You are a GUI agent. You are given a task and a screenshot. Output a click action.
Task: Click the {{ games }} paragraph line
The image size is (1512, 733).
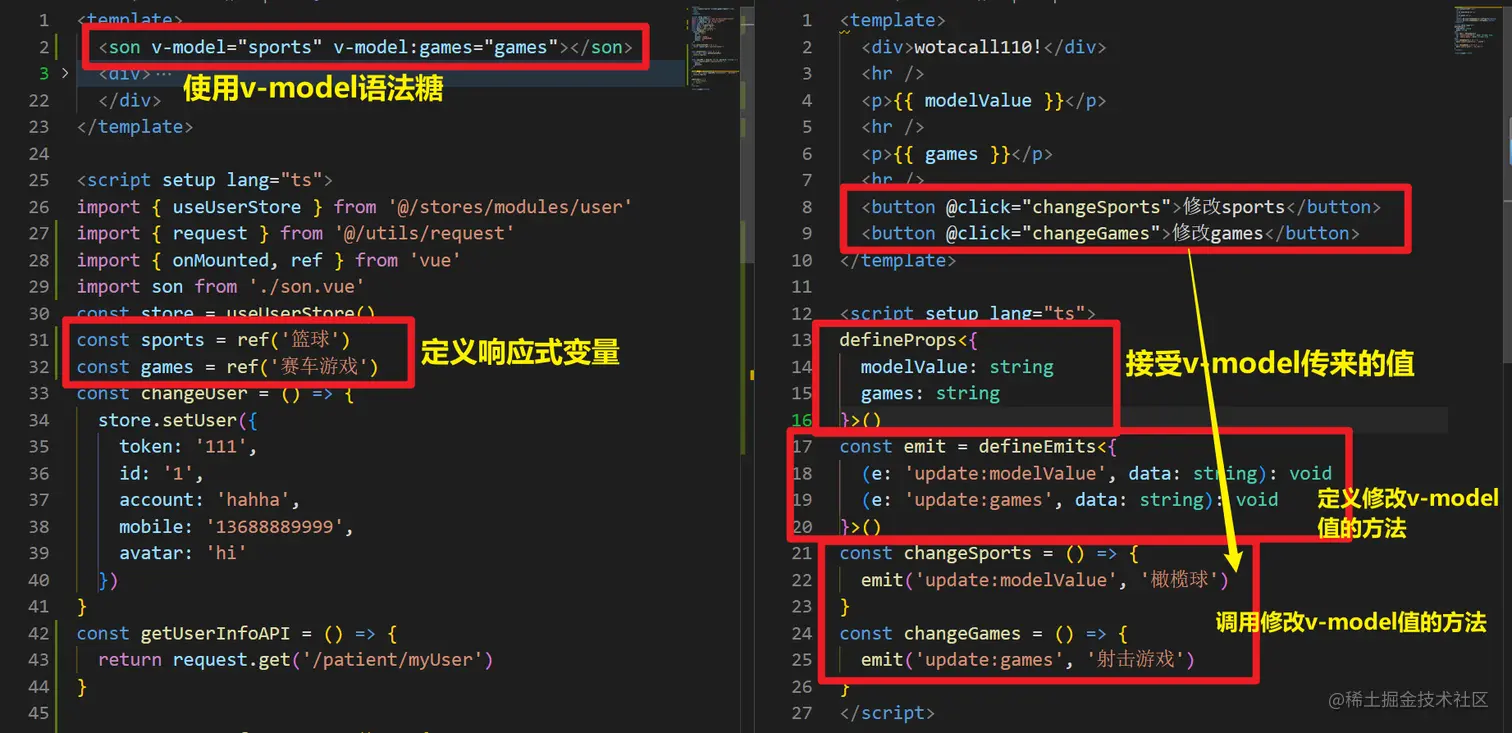tap(957, 154)
